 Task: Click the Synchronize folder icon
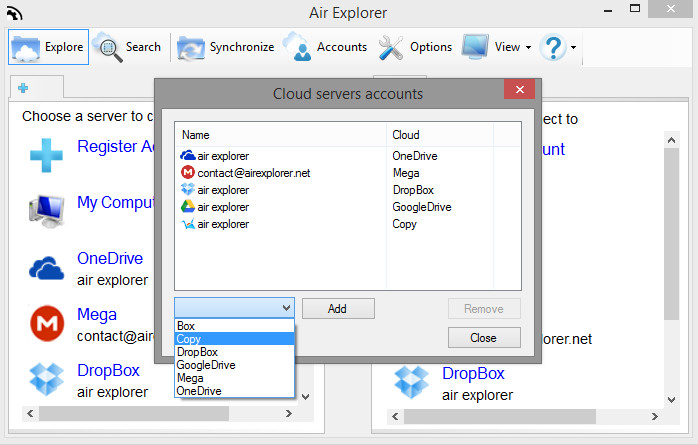191,48
